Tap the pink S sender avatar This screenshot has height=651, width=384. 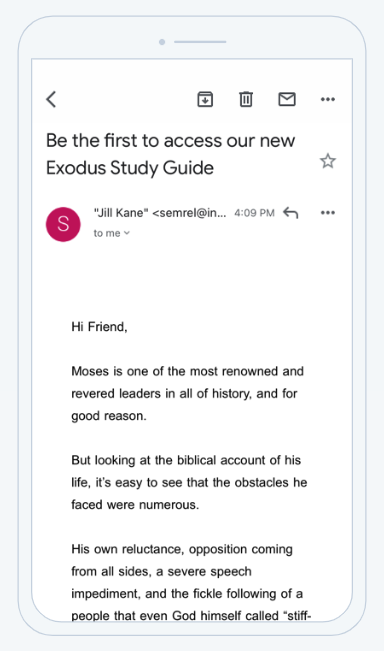click(x=63, y=224)
